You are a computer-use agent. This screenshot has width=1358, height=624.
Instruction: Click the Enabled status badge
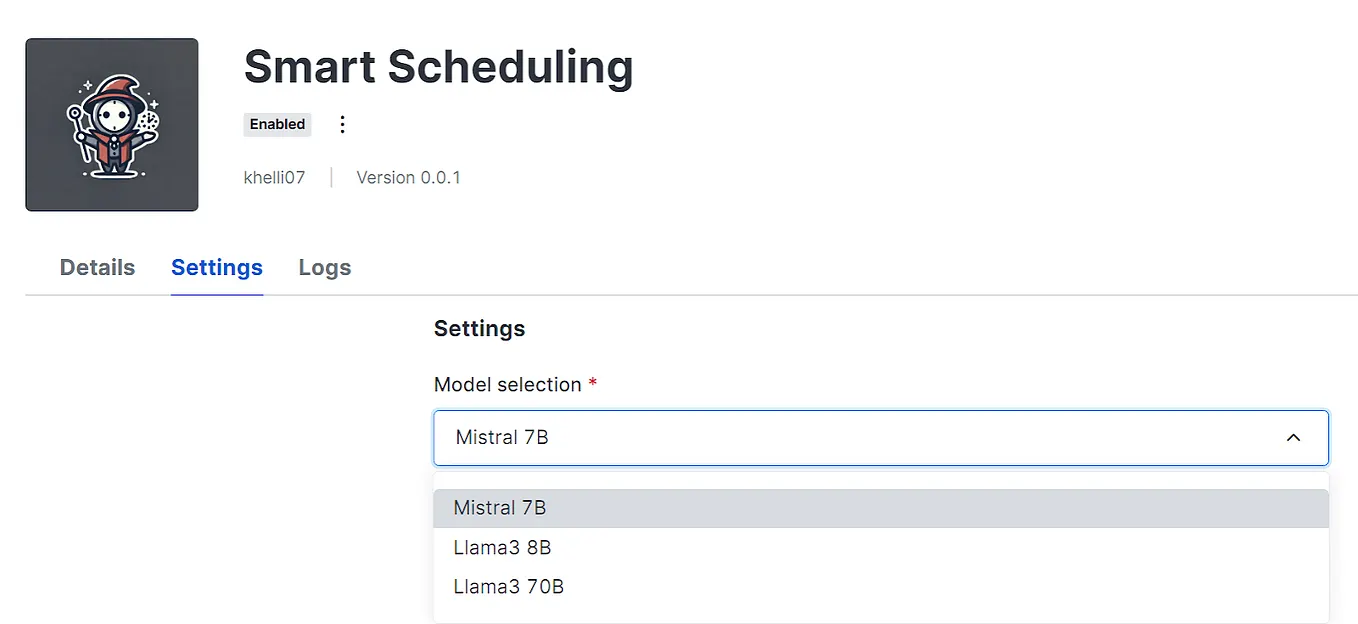277,124
